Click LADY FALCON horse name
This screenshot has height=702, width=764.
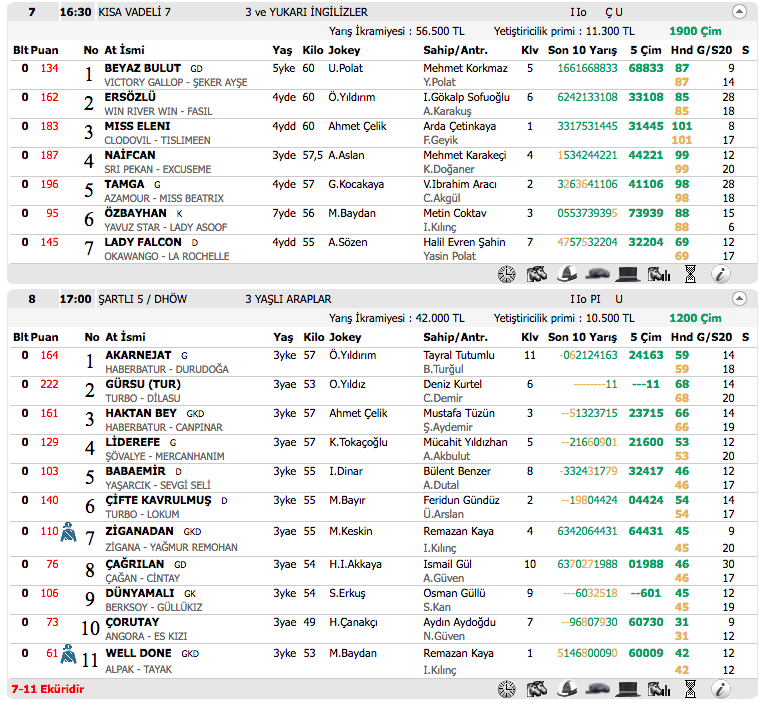click(x=143, y=242)
